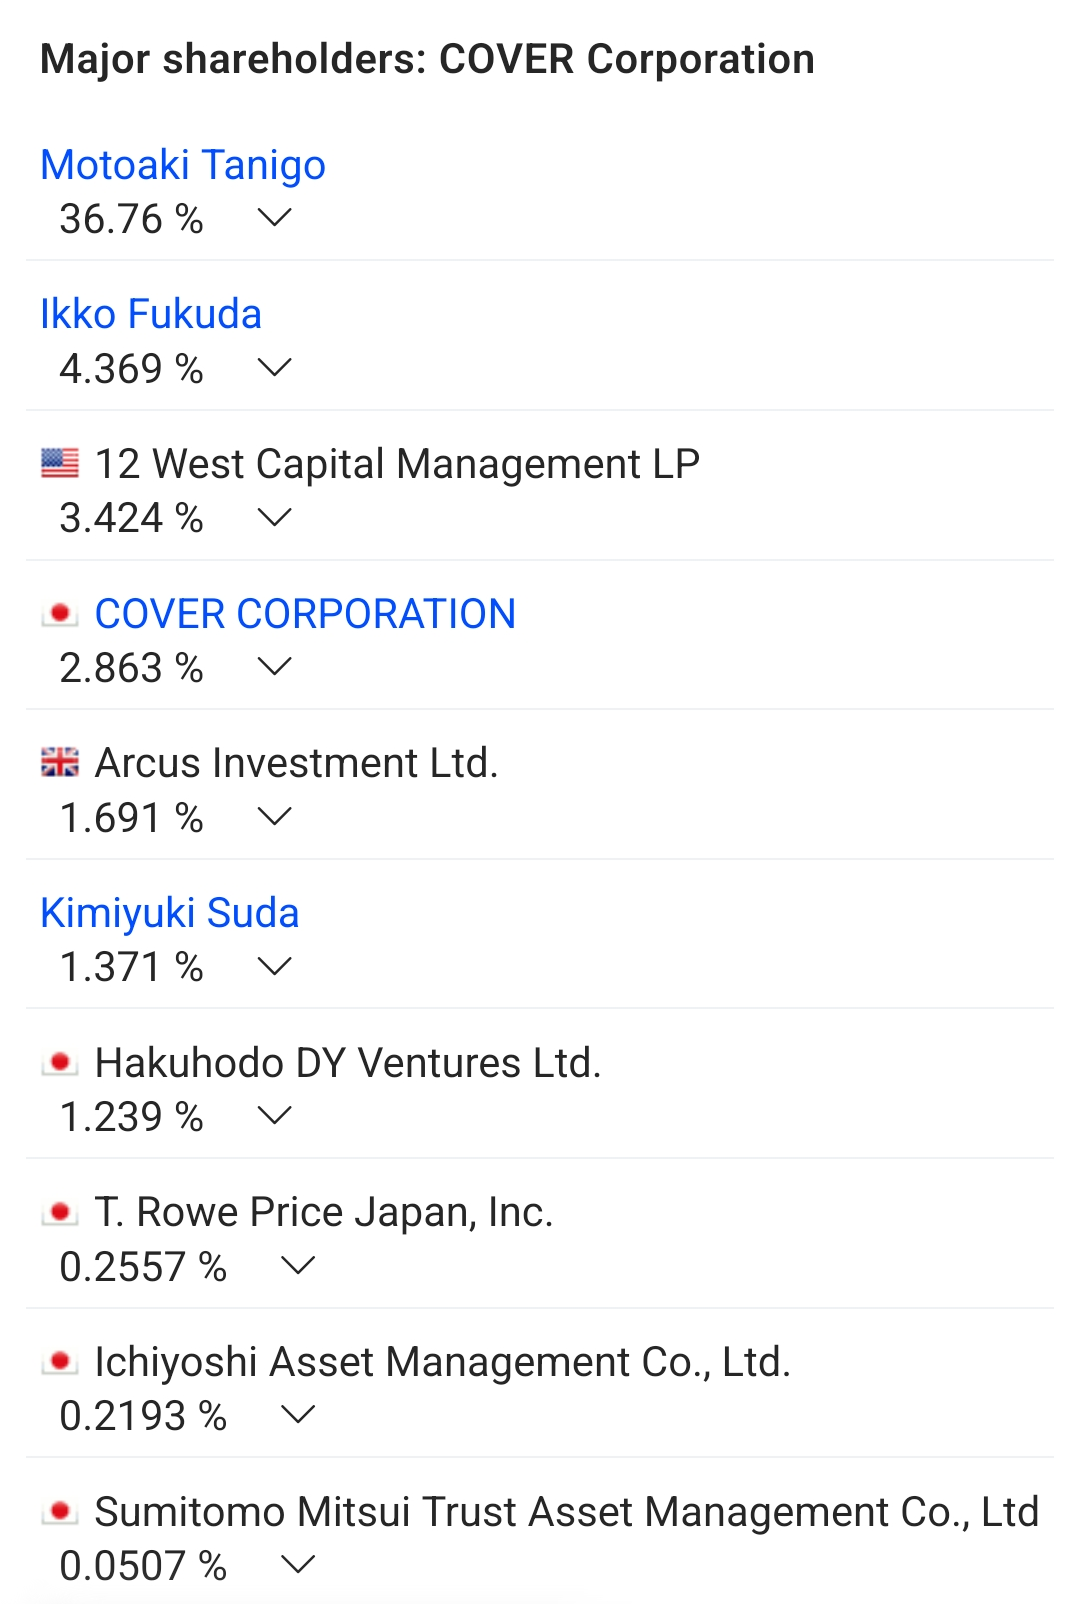Expand Hakuhodo DY Ventures 1.239 % chevron
Image resolution: width=1080 pixels, height=1604 pixels.
click(x=274, y=1115)
